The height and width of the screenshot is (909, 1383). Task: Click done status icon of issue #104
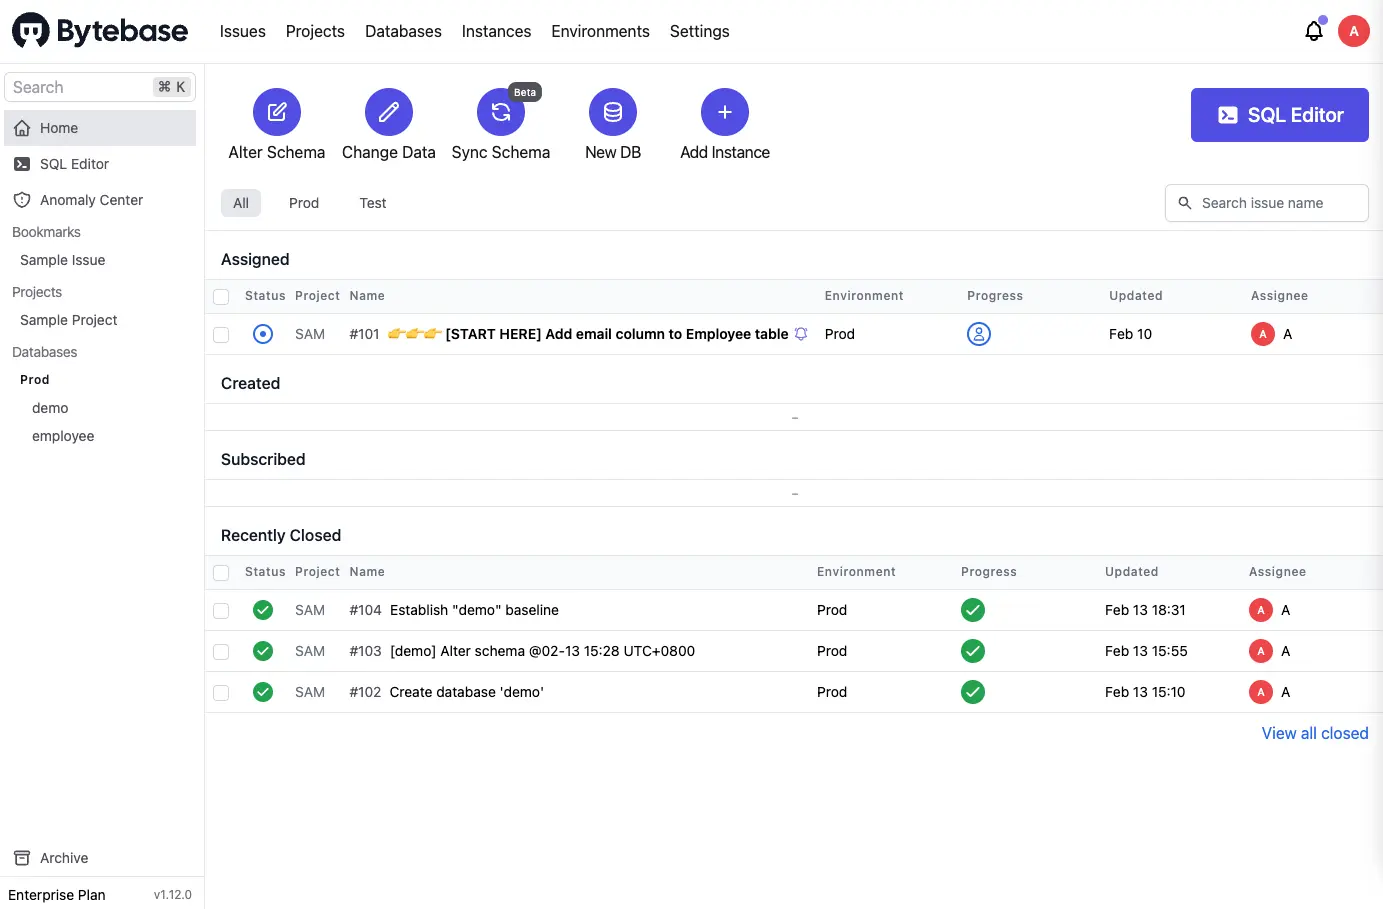263,610
